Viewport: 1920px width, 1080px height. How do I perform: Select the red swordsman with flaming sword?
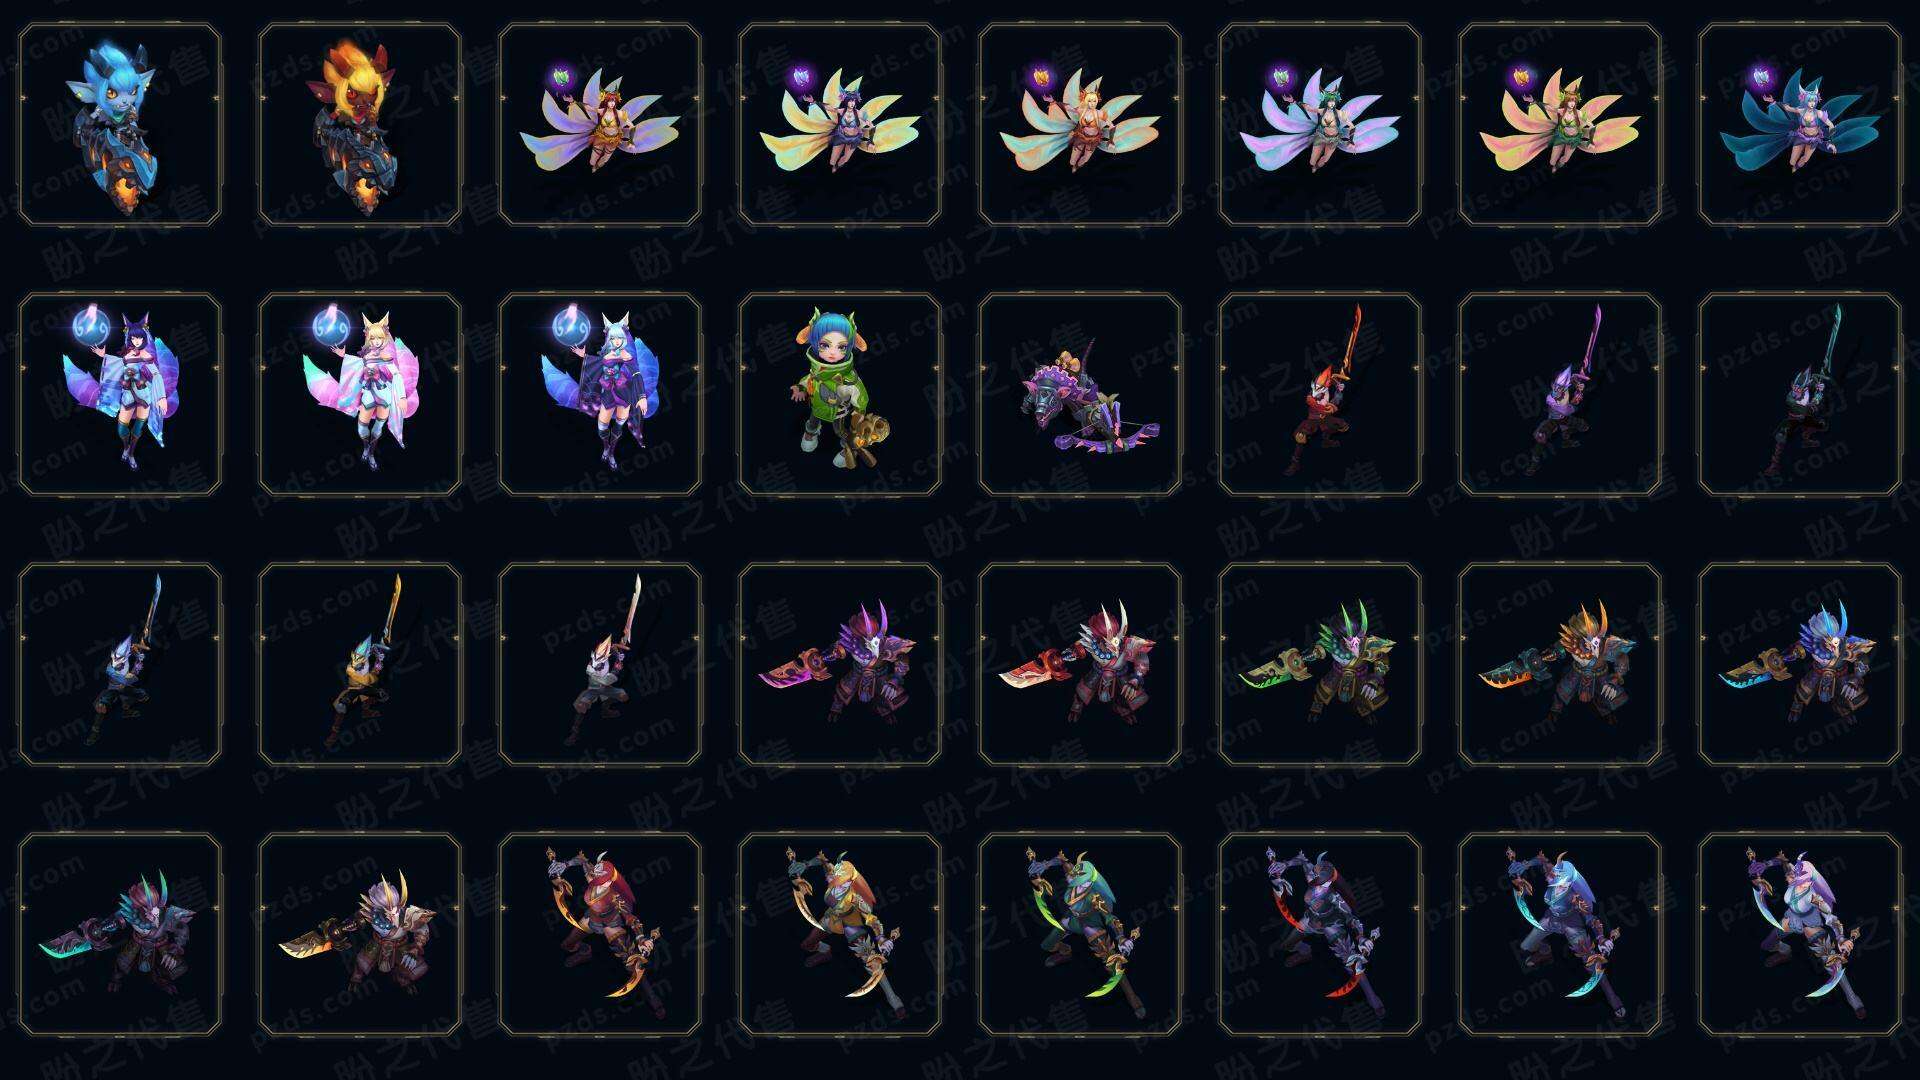pyautogui.click(x=1320, y=394)
